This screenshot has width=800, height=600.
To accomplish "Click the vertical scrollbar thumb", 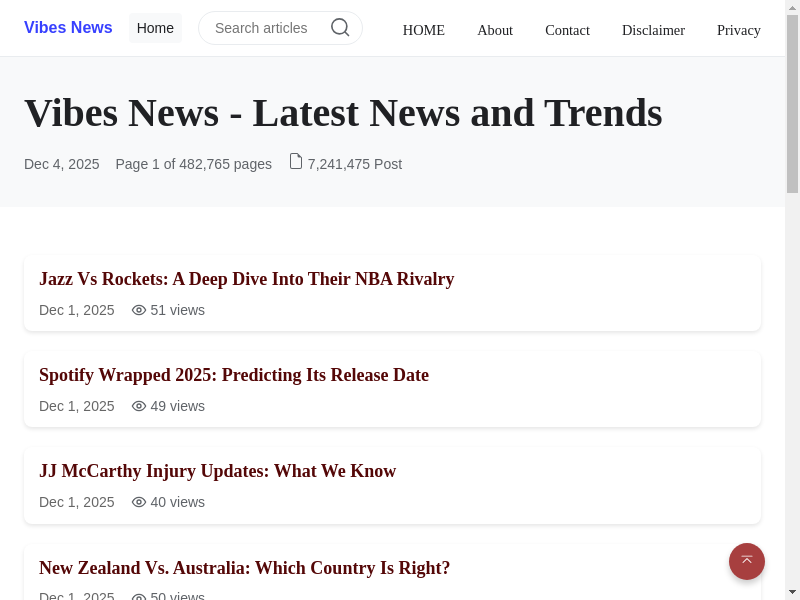I will 792,100.
